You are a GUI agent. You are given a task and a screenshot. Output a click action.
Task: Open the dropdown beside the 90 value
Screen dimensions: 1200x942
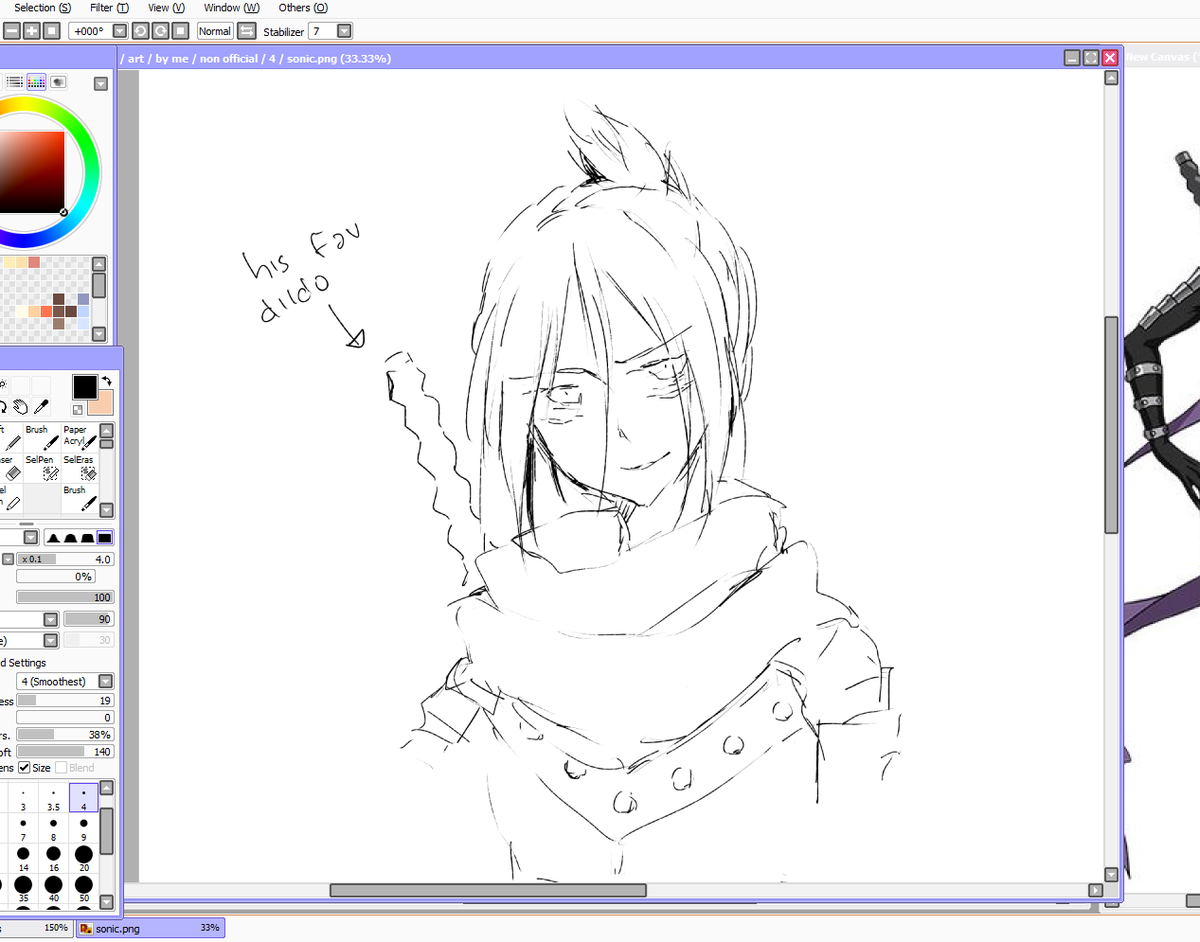(x=50, y=620)
